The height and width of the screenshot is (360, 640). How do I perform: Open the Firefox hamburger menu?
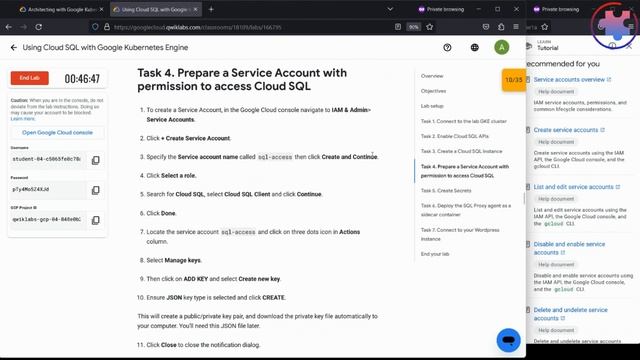[x=516, y=27]
